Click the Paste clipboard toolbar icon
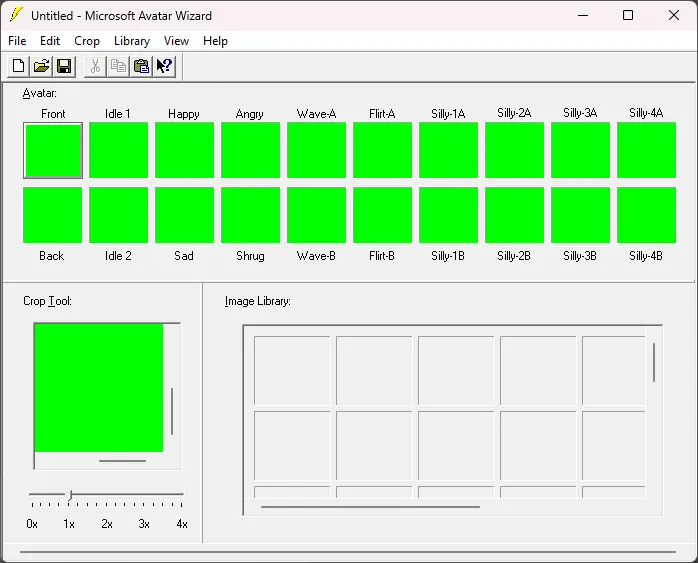Image resolution: width=698 pixels, height=563 pixels. click(x=141, y=66)
